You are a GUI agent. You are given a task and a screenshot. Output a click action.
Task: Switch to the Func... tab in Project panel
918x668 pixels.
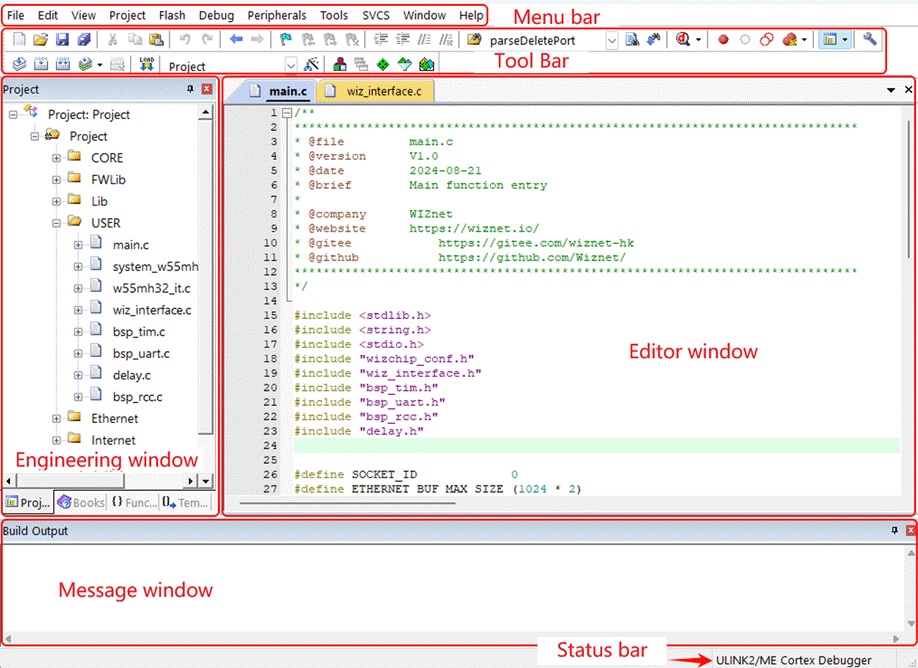click(134, 502)
